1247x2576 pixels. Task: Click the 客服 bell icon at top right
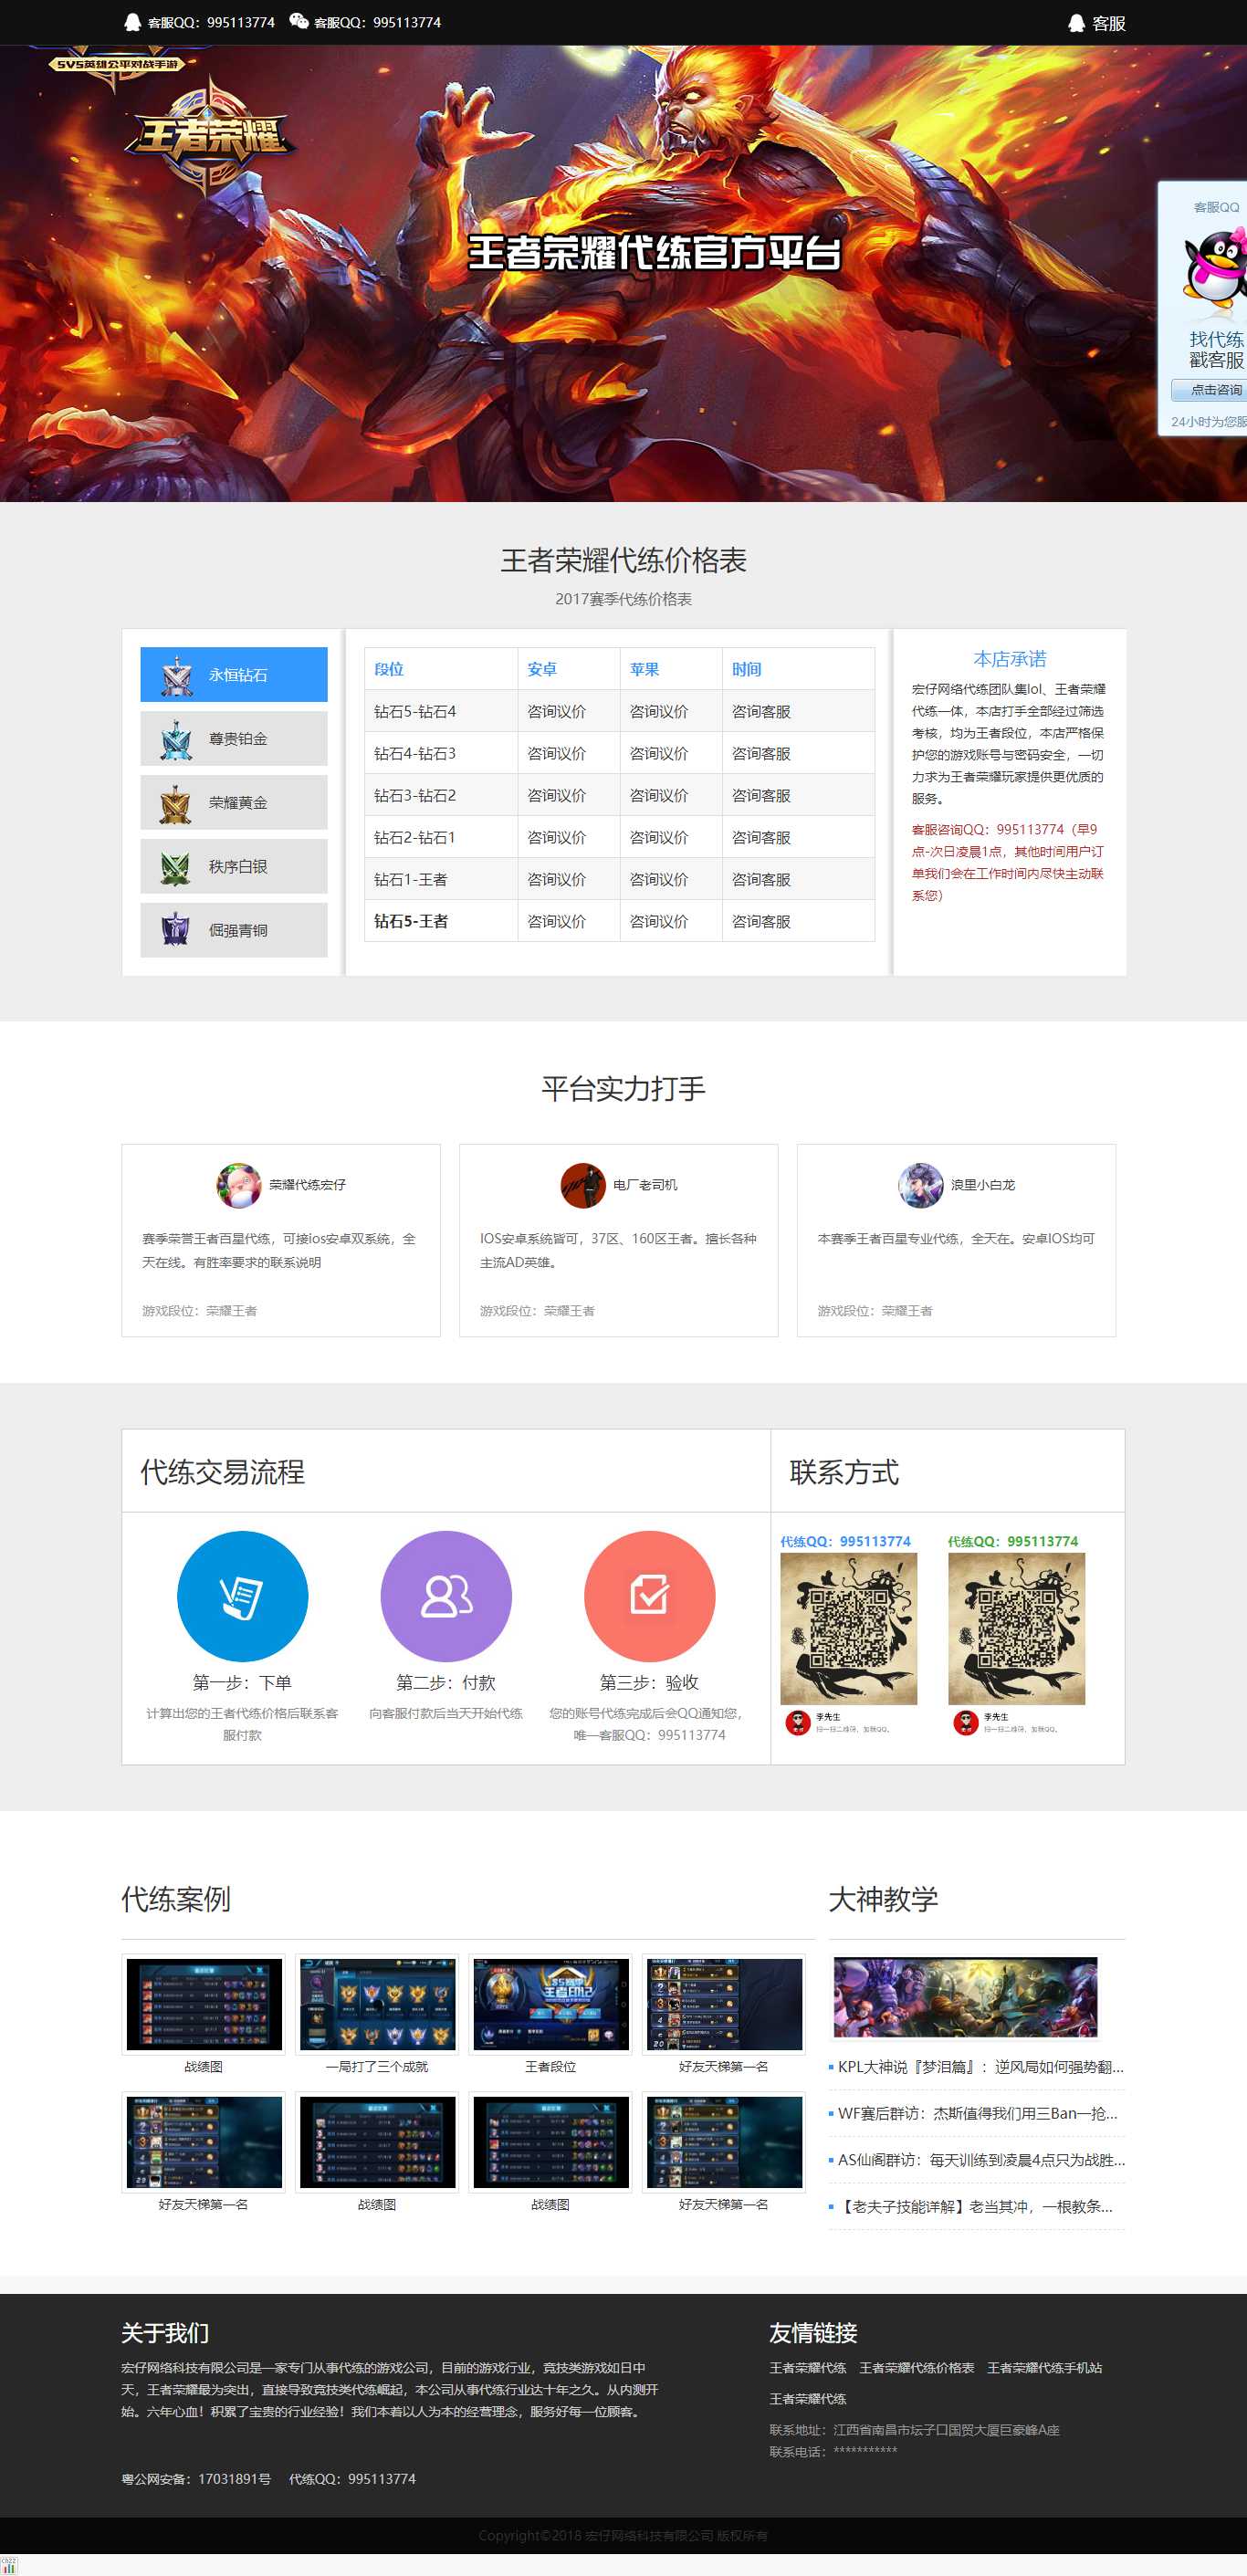1076,23
